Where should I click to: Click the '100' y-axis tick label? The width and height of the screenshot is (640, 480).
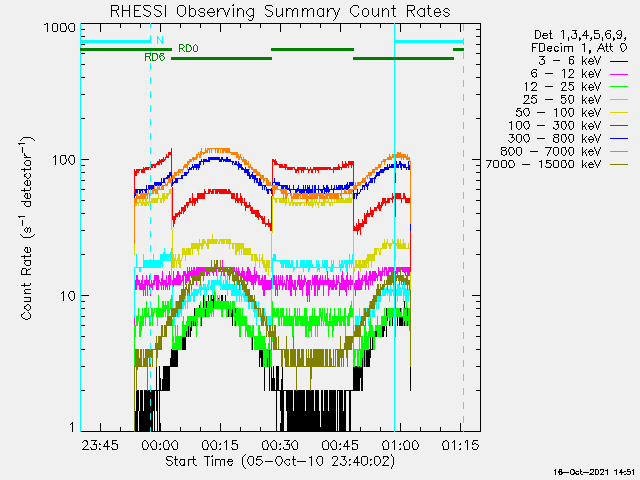[64, 160]
